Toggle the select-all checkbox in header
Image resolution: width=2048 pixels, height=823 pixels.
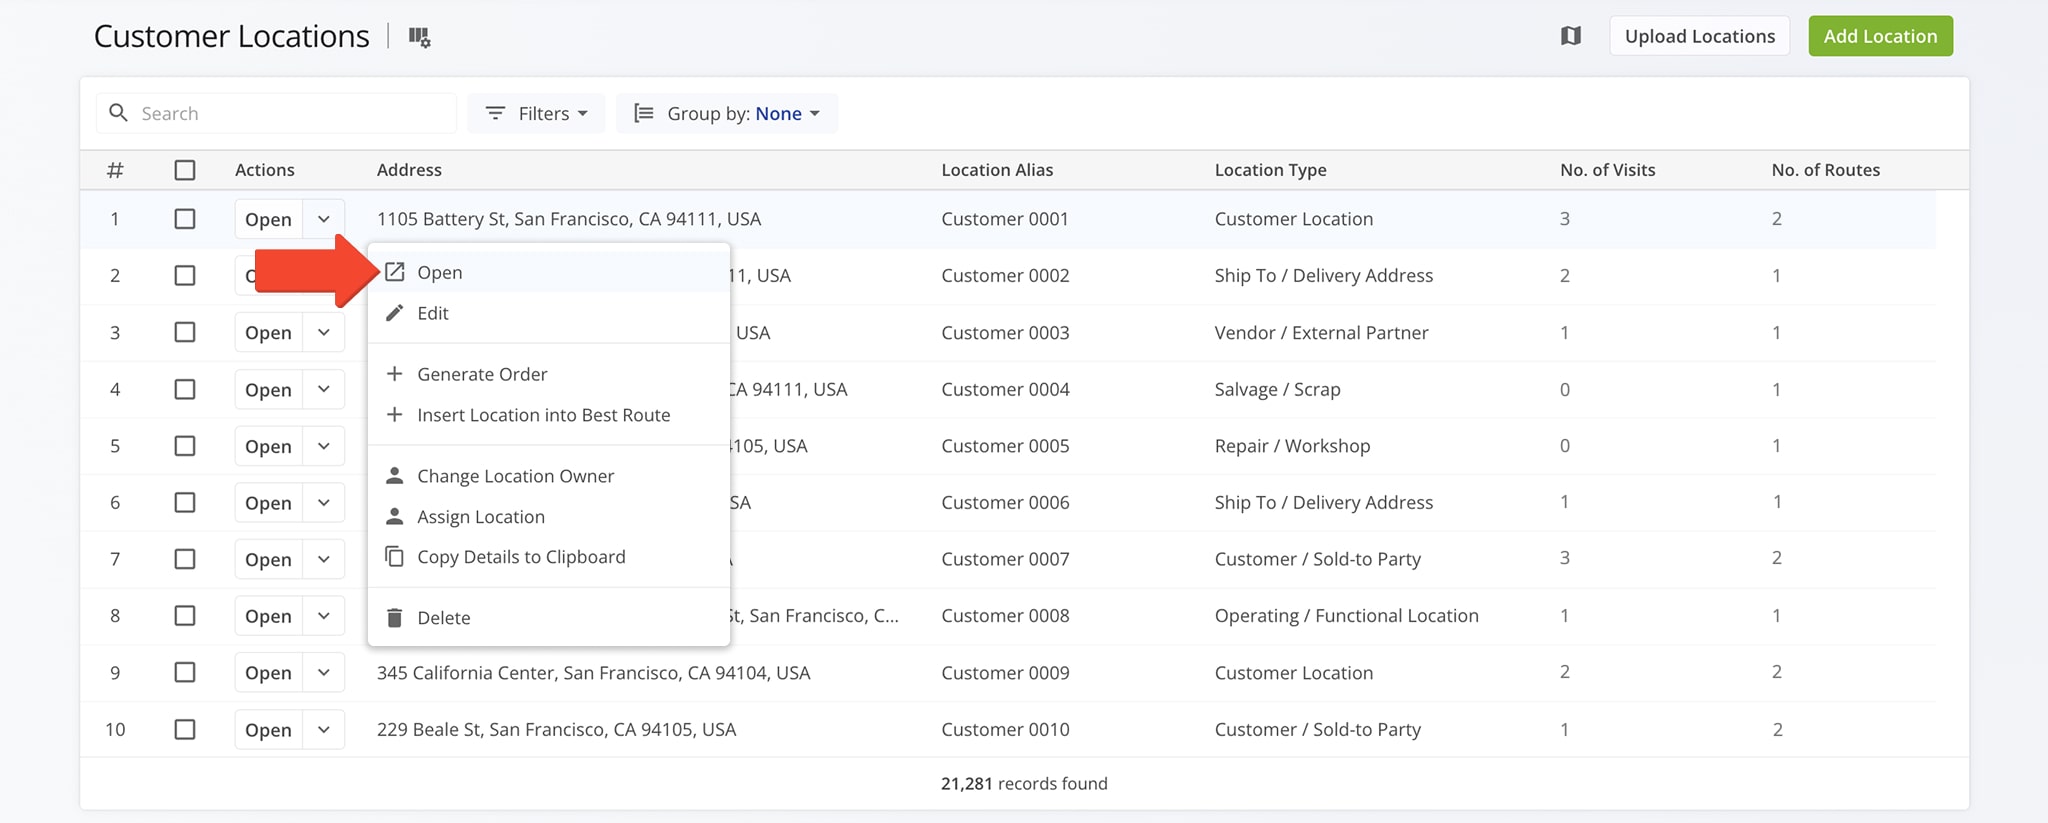[x=185, y=170]
